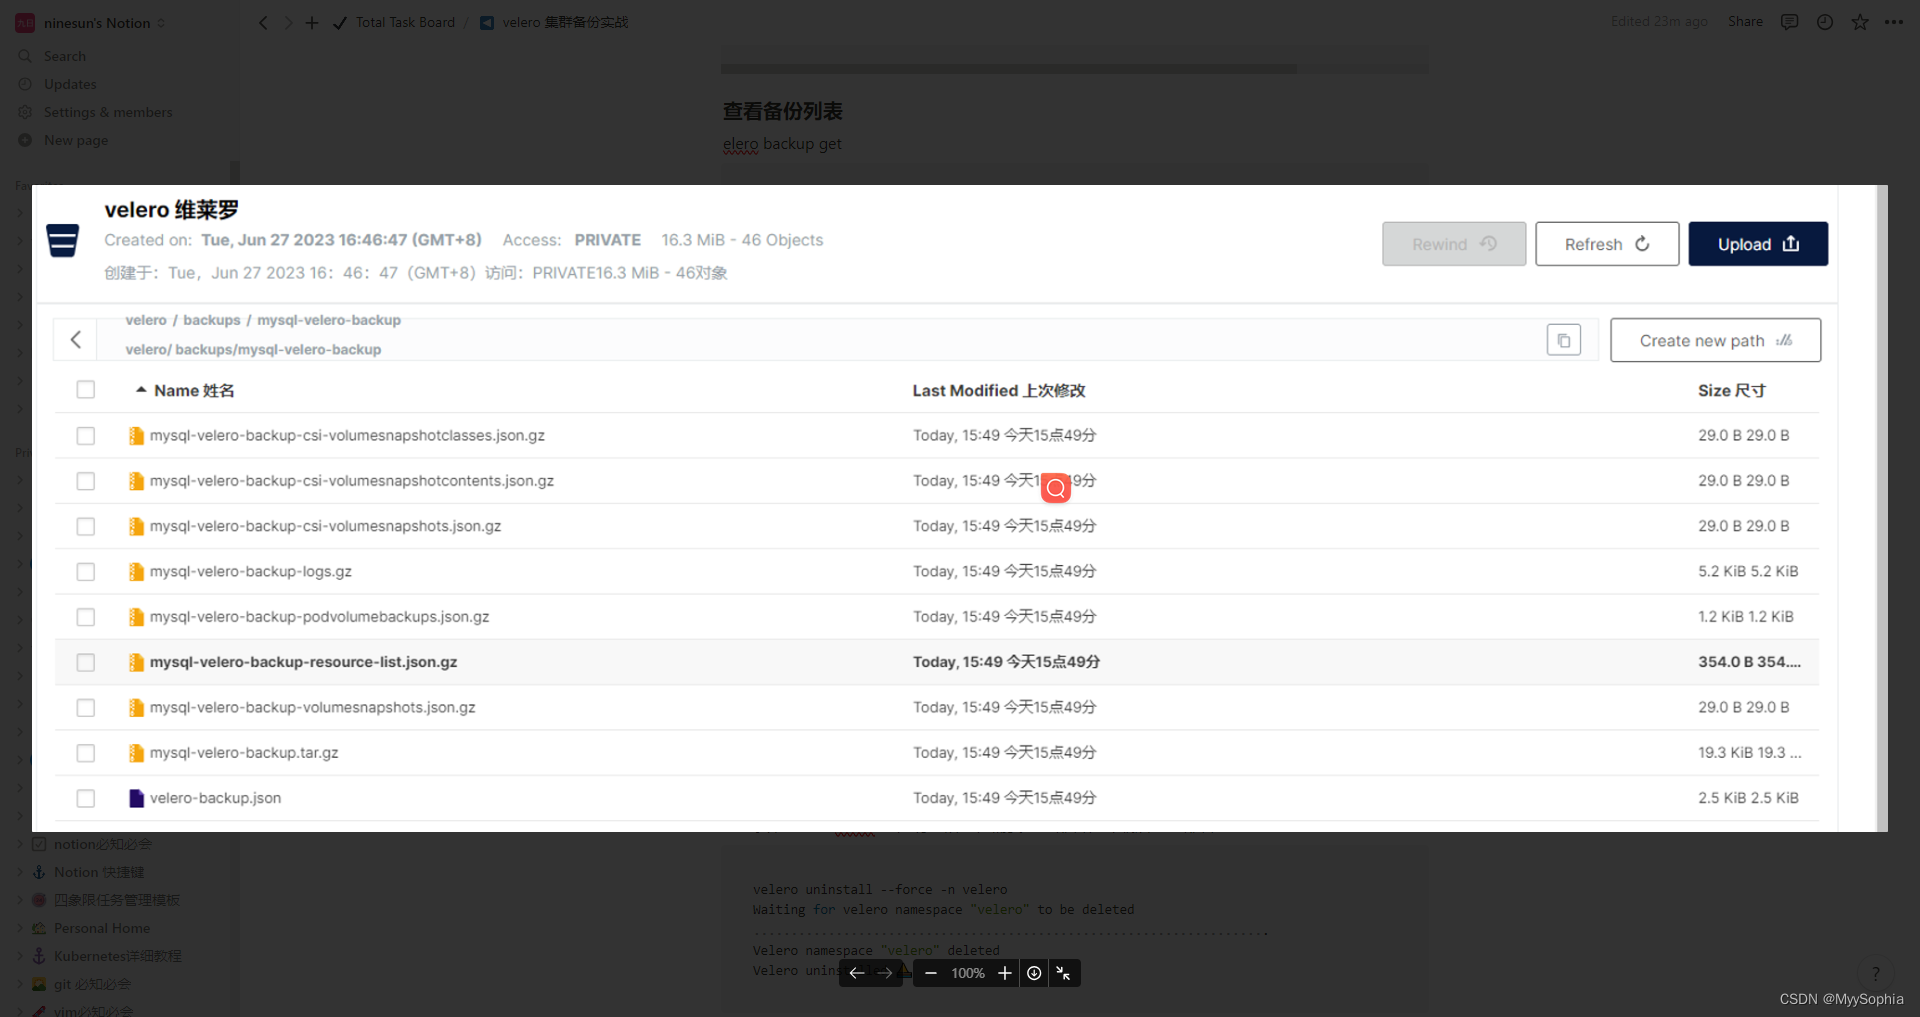Expand the Kubernetes详细教程 sidebar page
This screenshot has width=1920, height=1017.
[19, 956]
